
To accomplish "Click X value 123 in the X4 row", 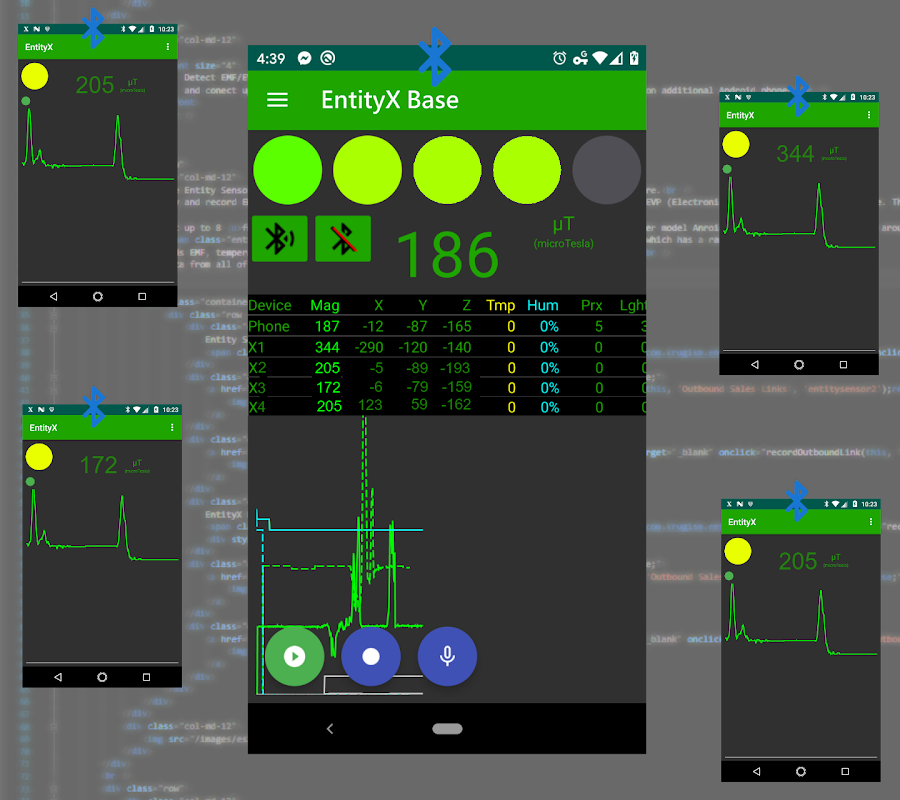I will point(370,405).
